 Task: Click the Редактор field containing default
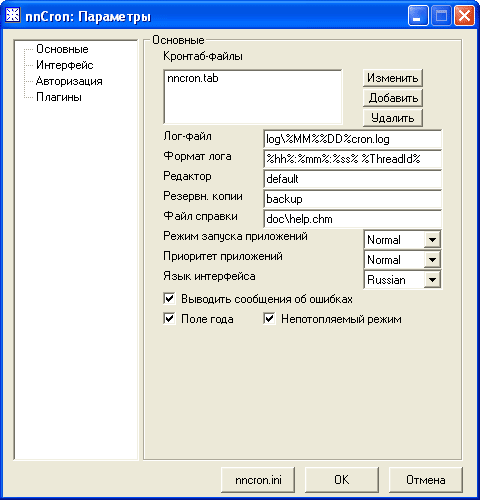coord(352,179)
